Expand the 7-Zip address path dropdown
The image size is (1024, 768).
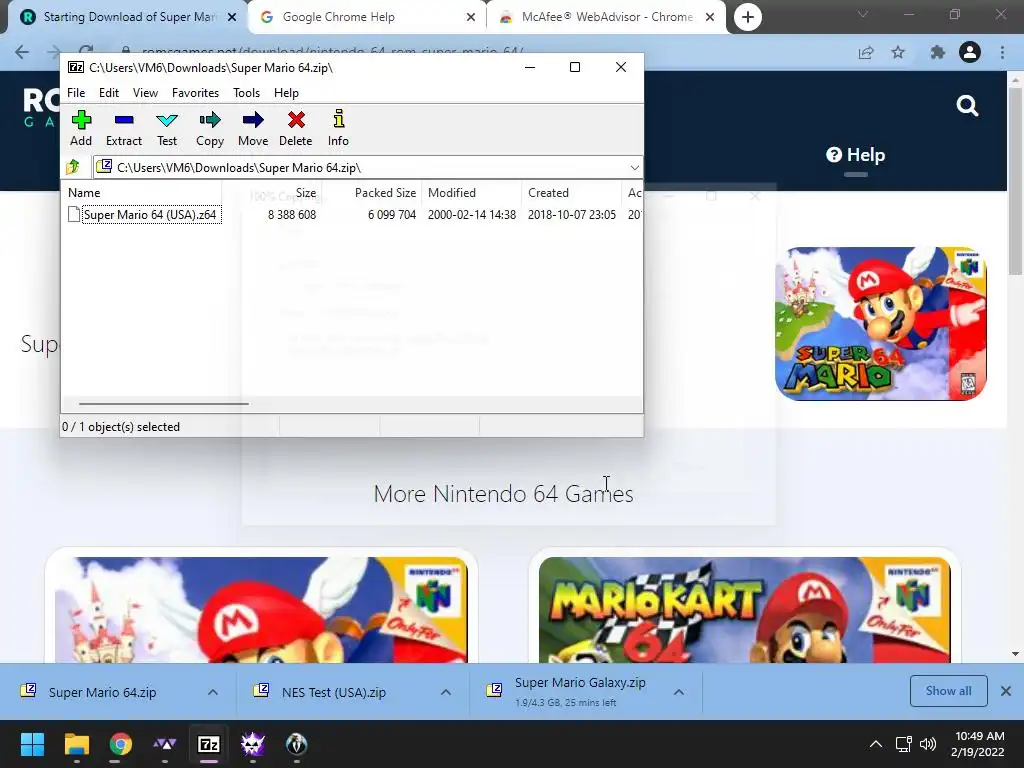634,168
